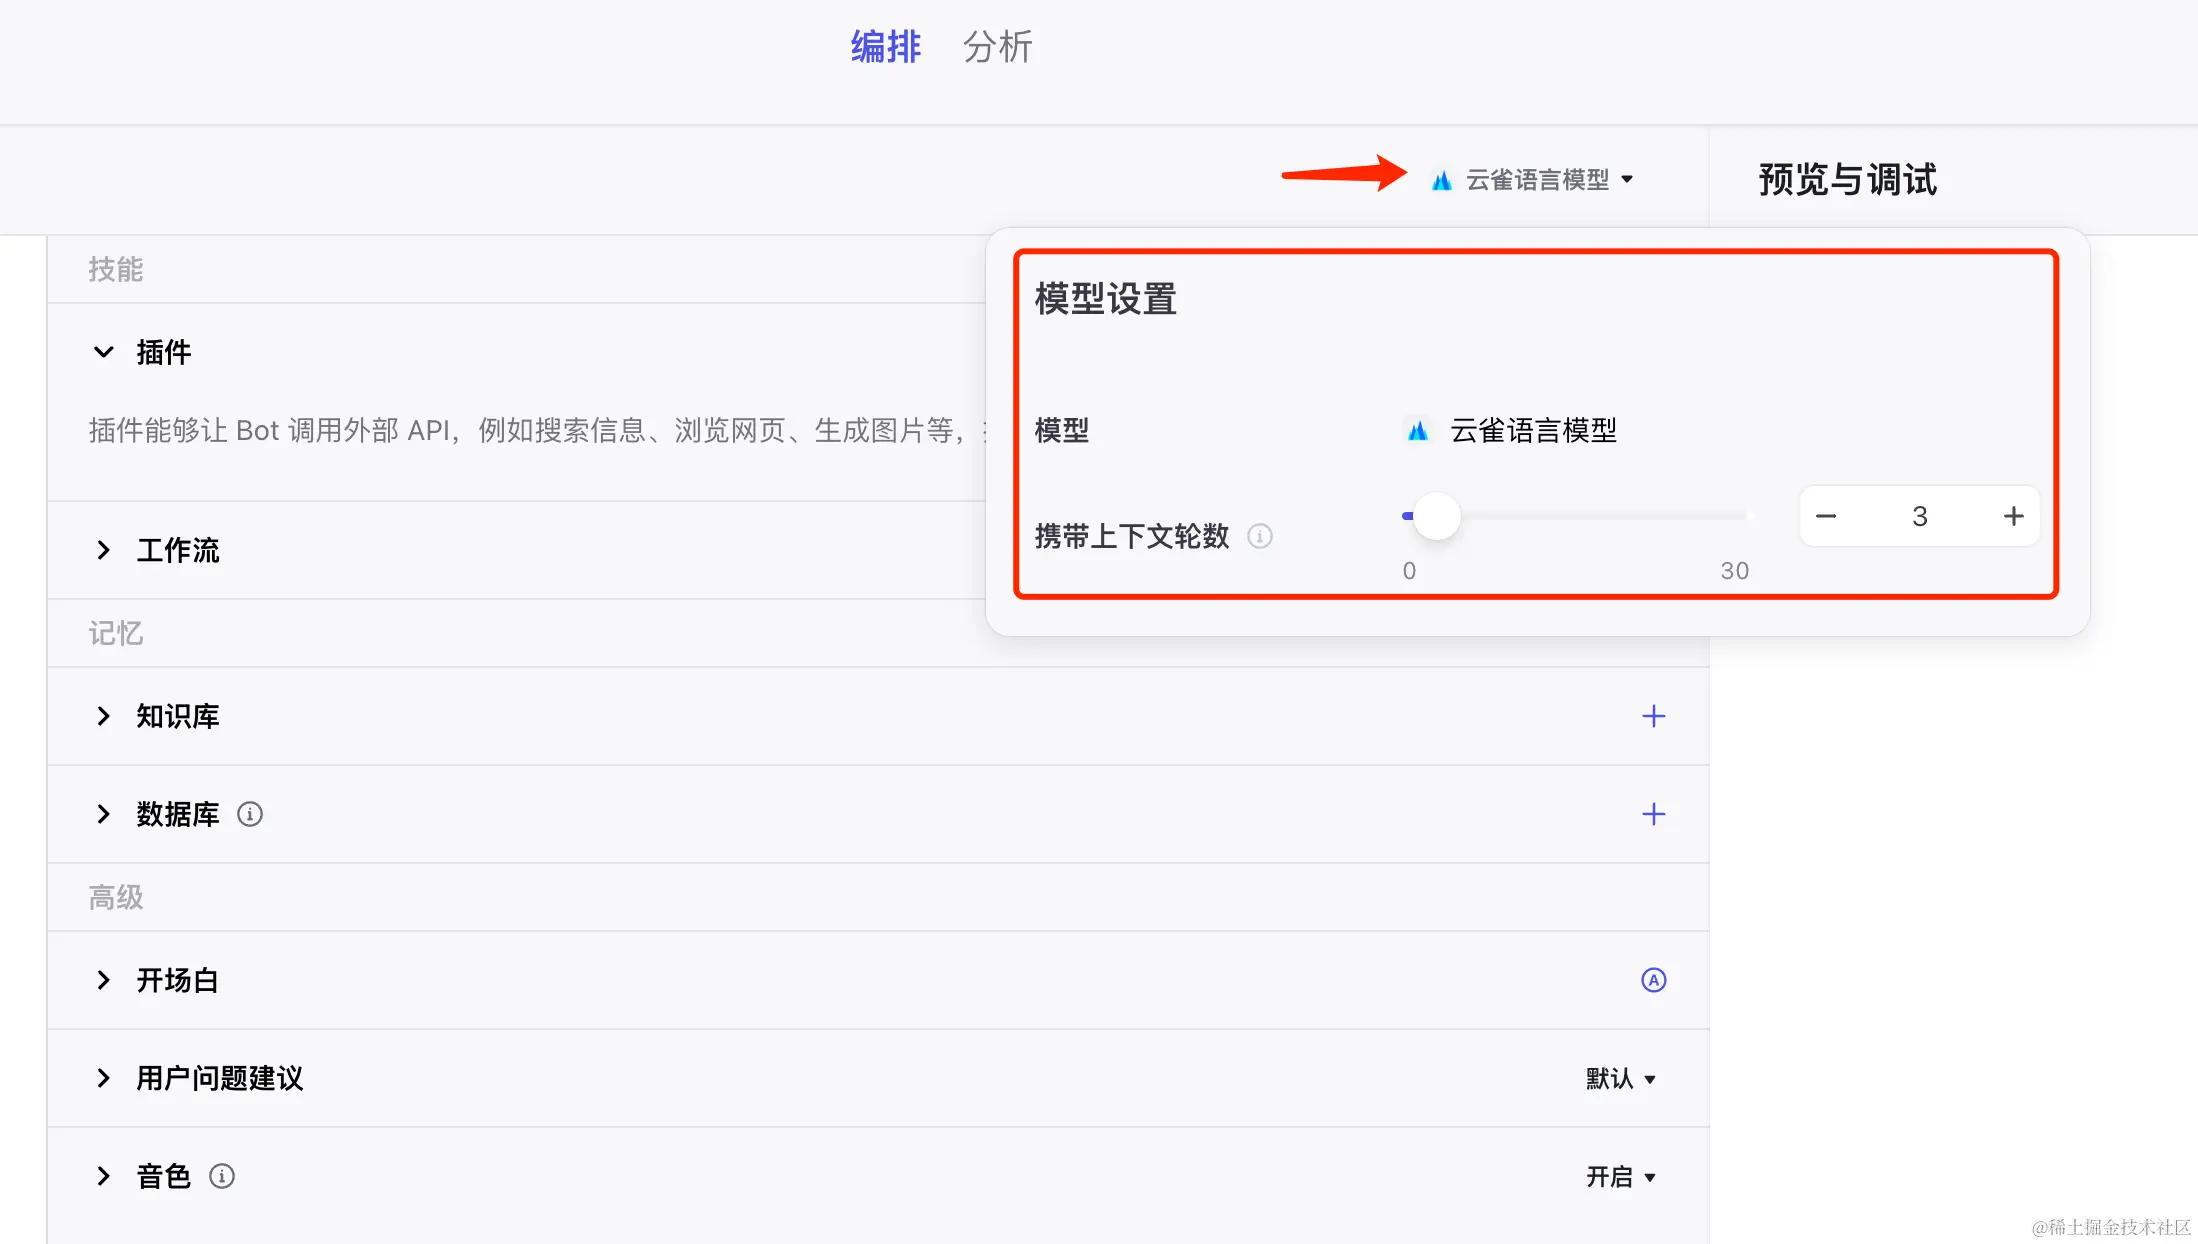Click the context rounds number field
Screen dimensions: 2198x1244
(x=1919, y=516)
